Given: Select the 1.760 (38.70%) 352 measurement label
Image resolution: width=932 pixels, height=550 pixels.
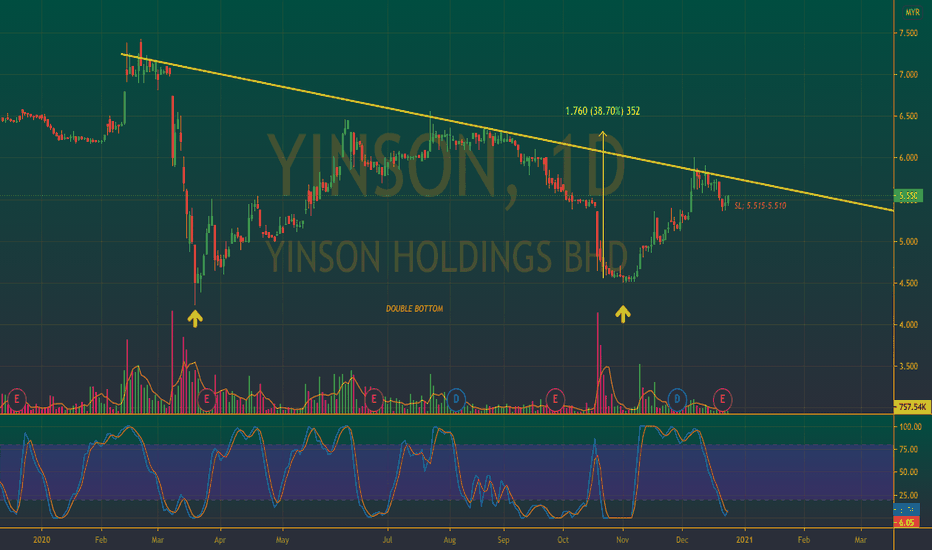Looking at the screenshot, I should [603, 111].
